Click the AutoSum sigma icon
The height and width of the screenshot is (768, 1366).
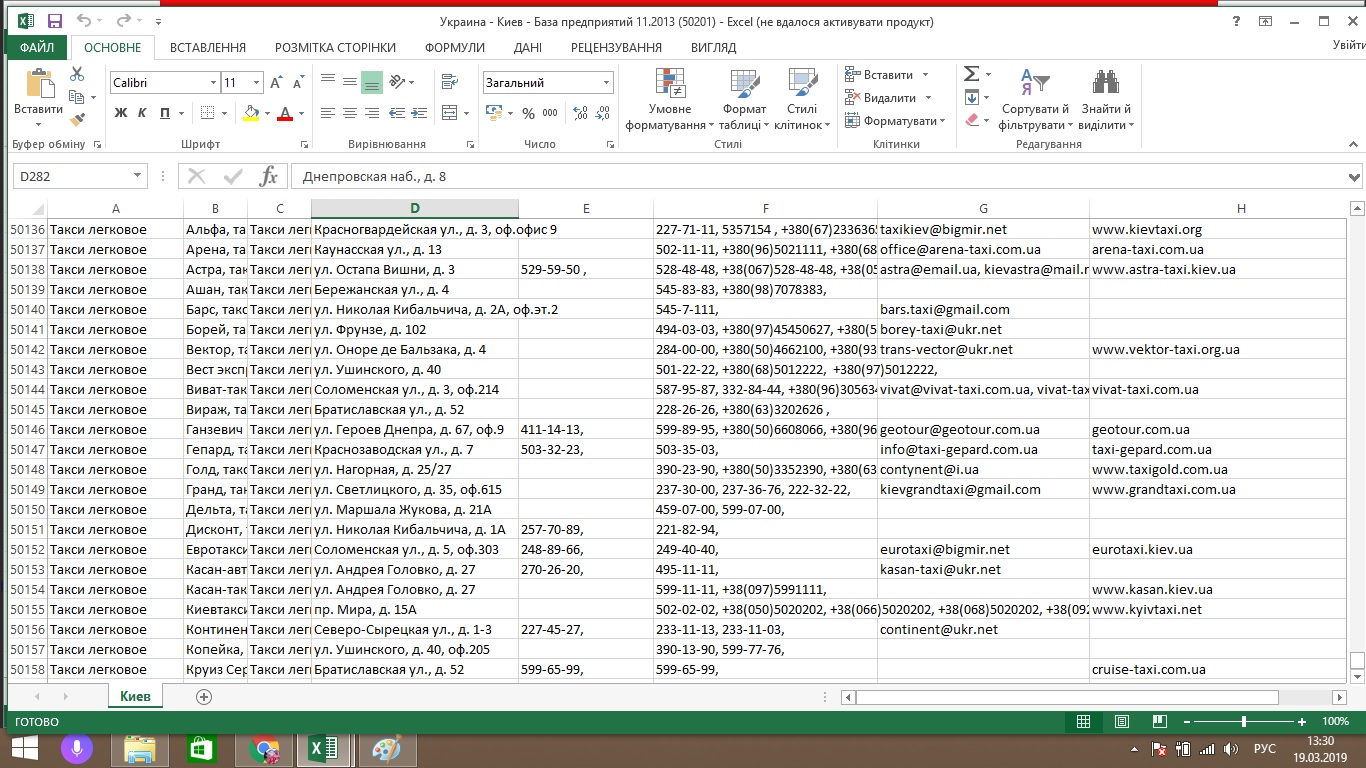[971, 75]
